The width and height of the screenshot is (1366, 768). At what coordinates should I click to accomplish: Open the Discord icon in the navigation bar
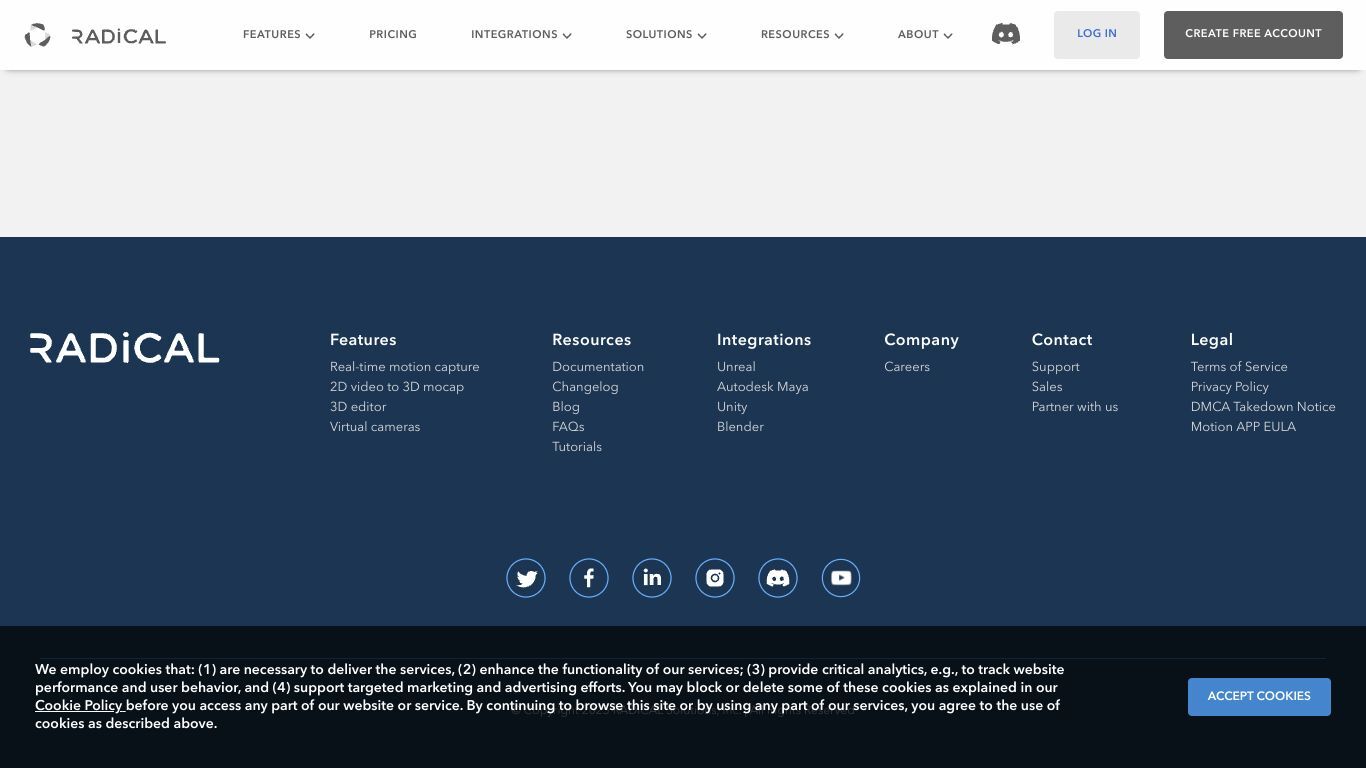click(x=1005, y=34)
